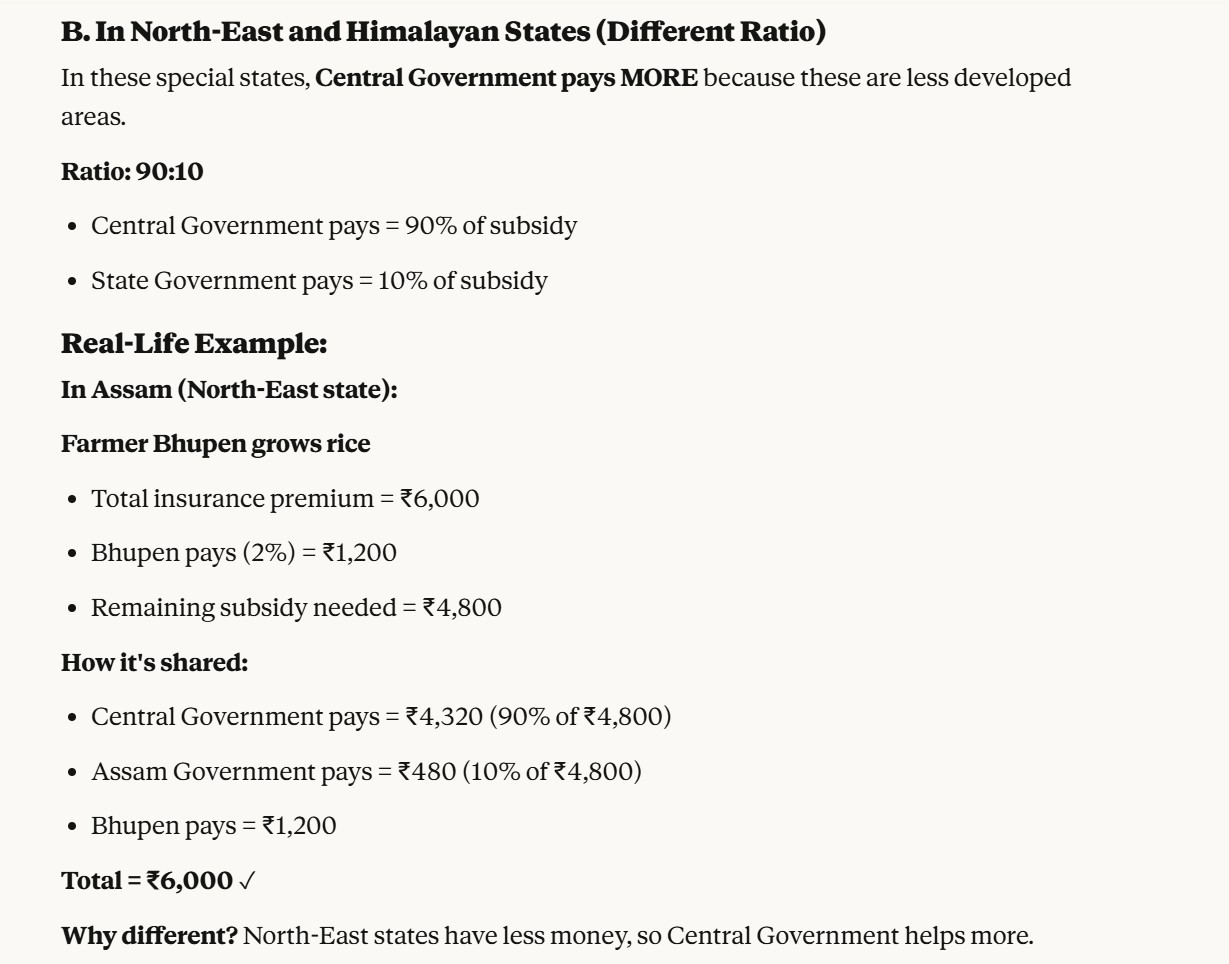Select the "Ratio: 90:10" bold line
1229x964 pixels.
tap(132, 172)
